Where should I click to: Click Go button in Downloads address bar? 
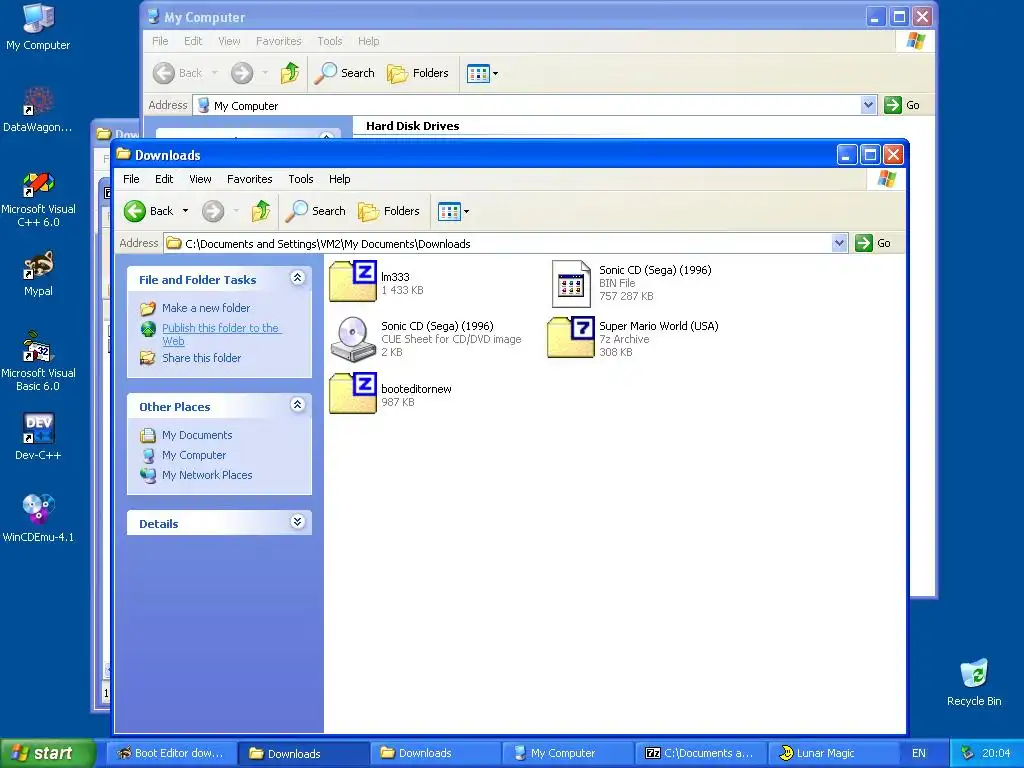873,244
